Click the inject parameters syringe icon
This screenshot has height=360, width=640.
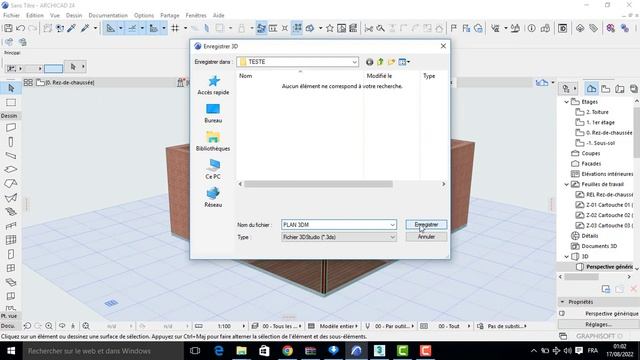pos(85,28)
